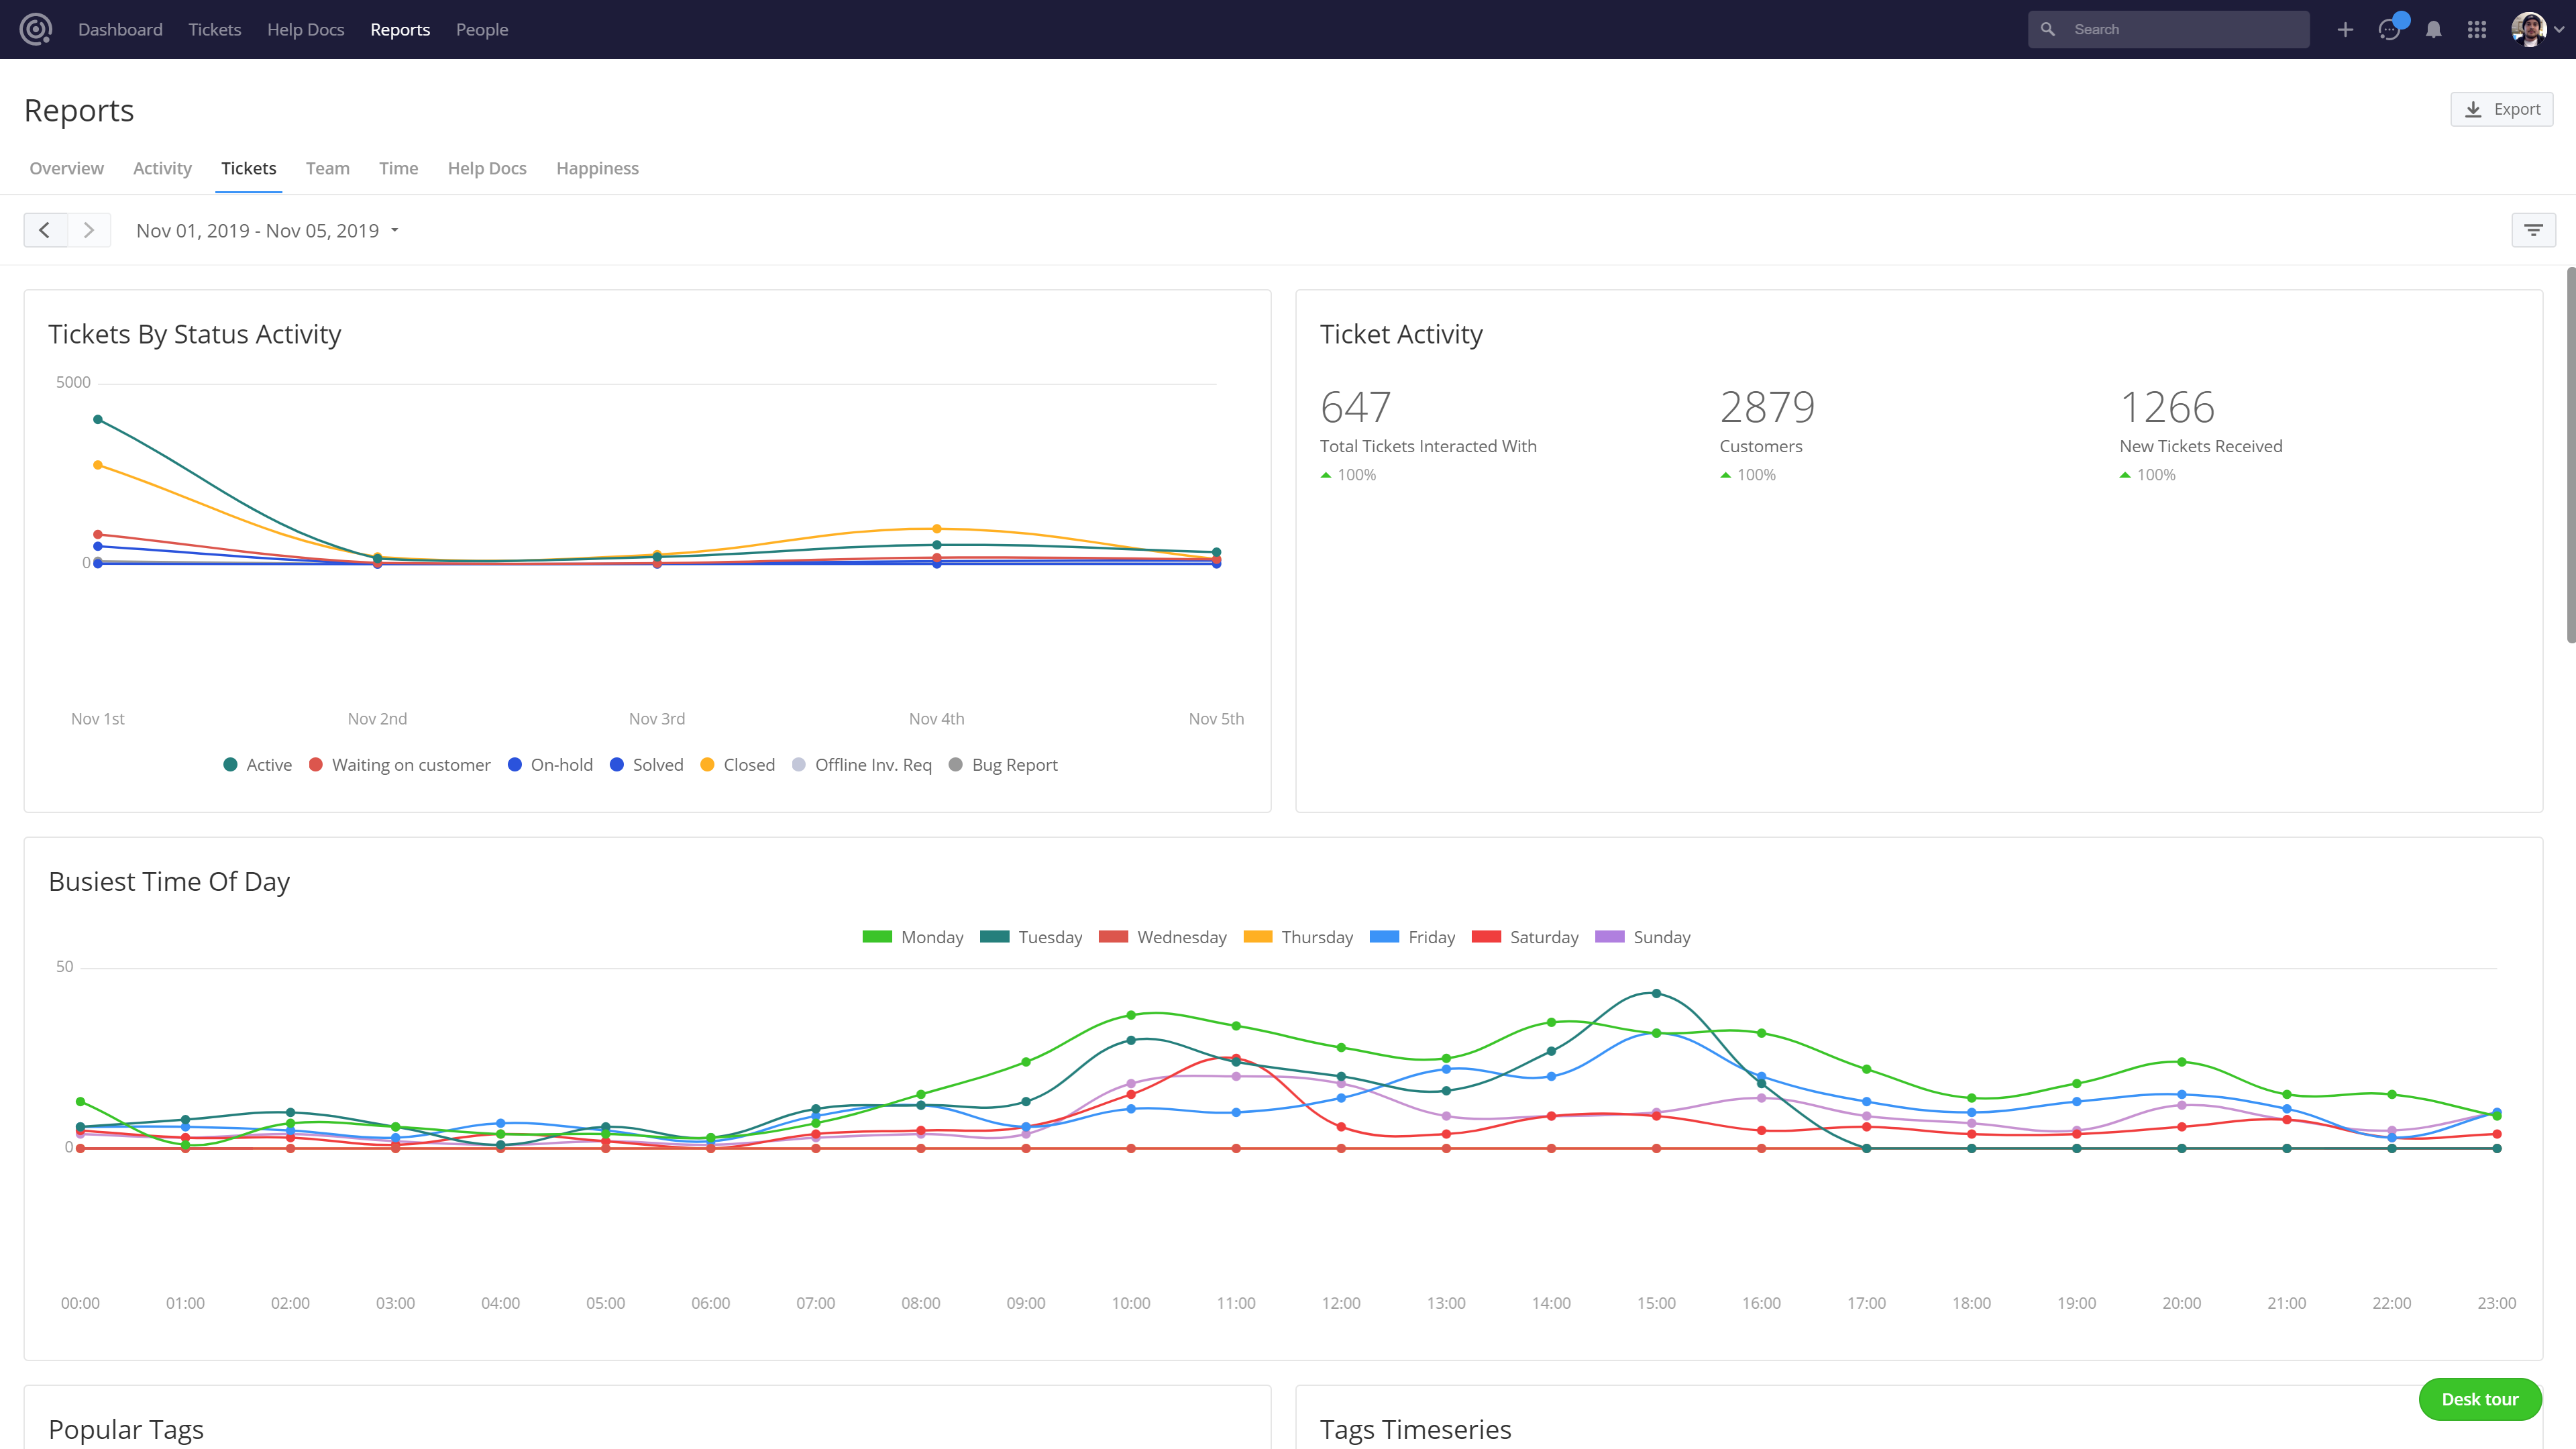
Task: Toggle Active series in status legend
Action: [x=258, y=765]
